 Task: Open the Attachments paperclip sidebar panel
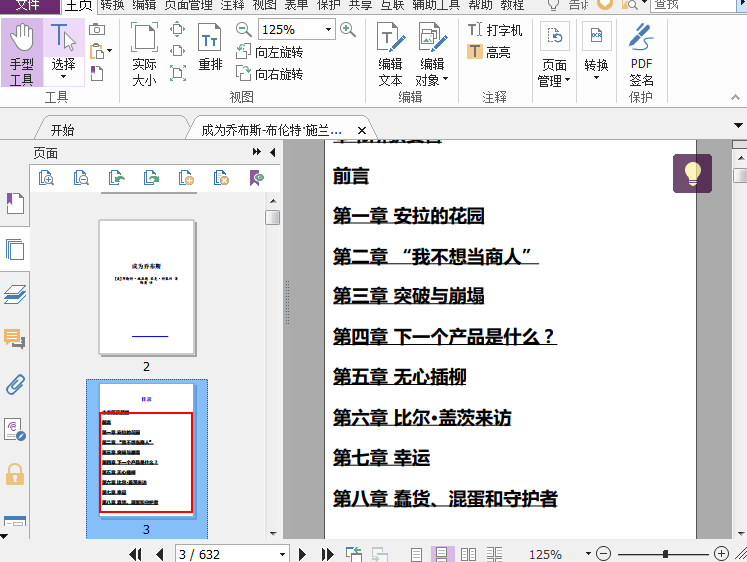pyautogui.click(x=15, y=384)
